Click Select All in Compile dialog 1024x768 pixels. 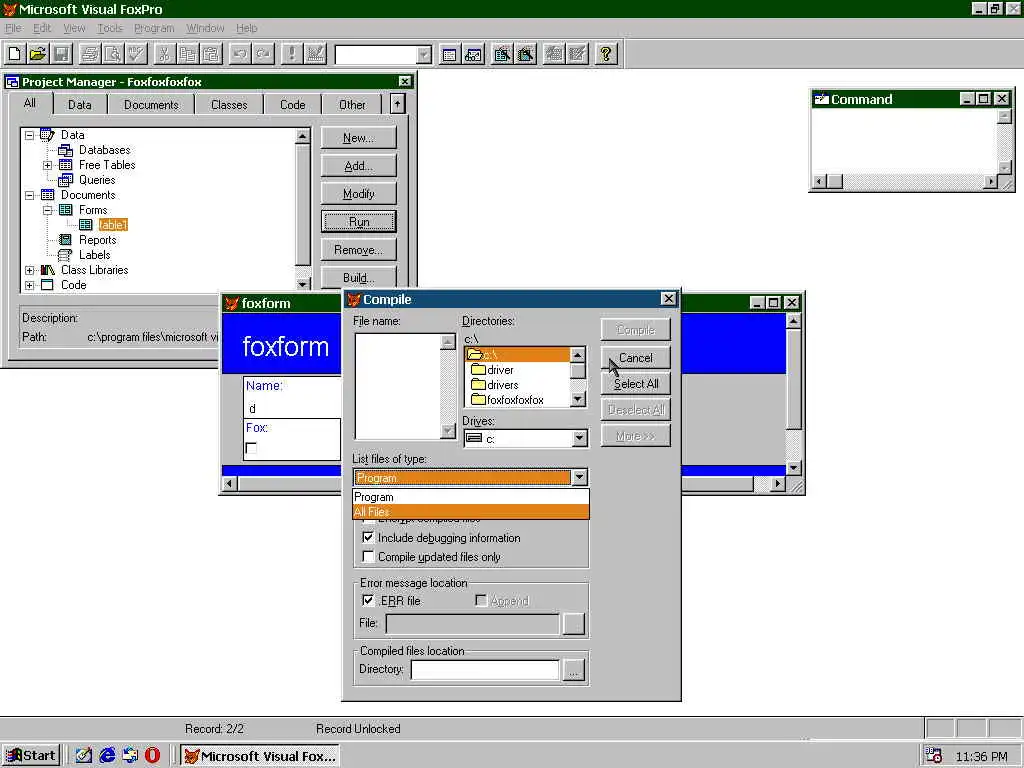pyautogui.click(x=635, y=384)
